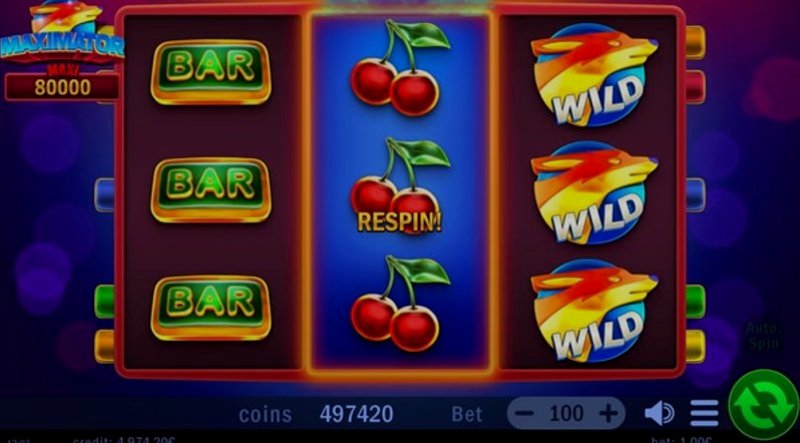800x443 pixels.
Task: Click the RESPIN! cherries symbol
Action: point(399,186)
